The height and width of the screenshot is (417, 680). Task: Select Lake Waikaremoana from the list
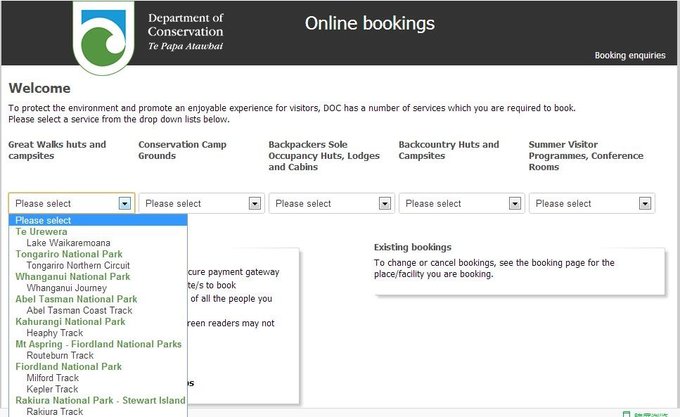pos(68,243)
